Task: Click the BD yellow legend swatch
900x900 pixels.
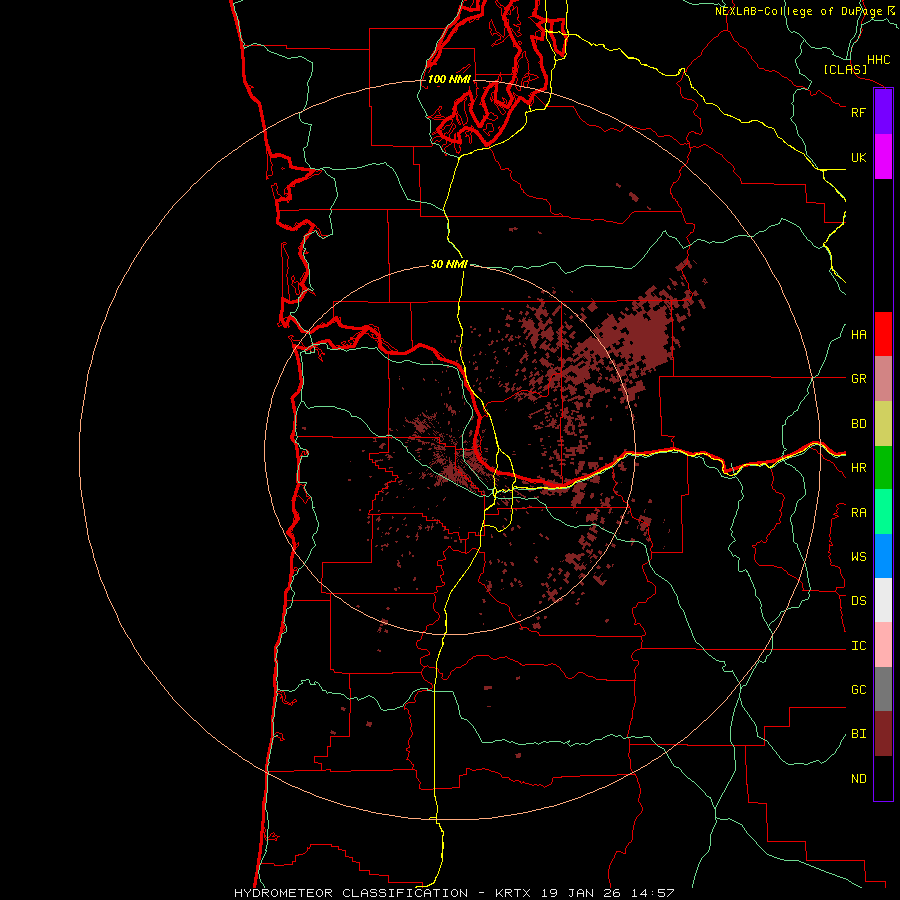Action: pyautogui.click(x=883, y=424)
